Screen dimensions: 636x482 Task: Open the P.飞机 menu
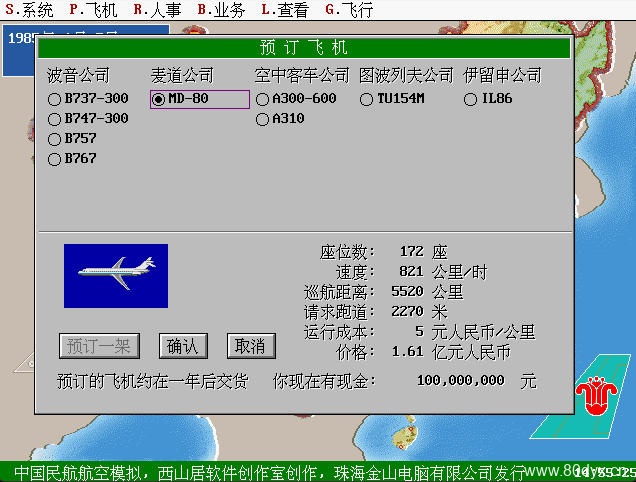[93, 10]
